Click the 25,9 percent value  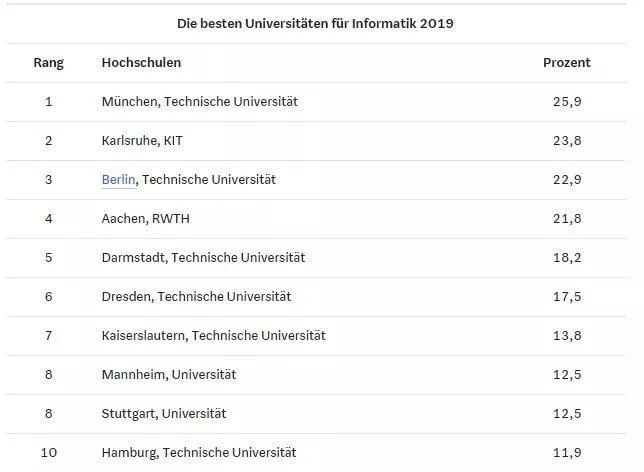tap(567, 102)
